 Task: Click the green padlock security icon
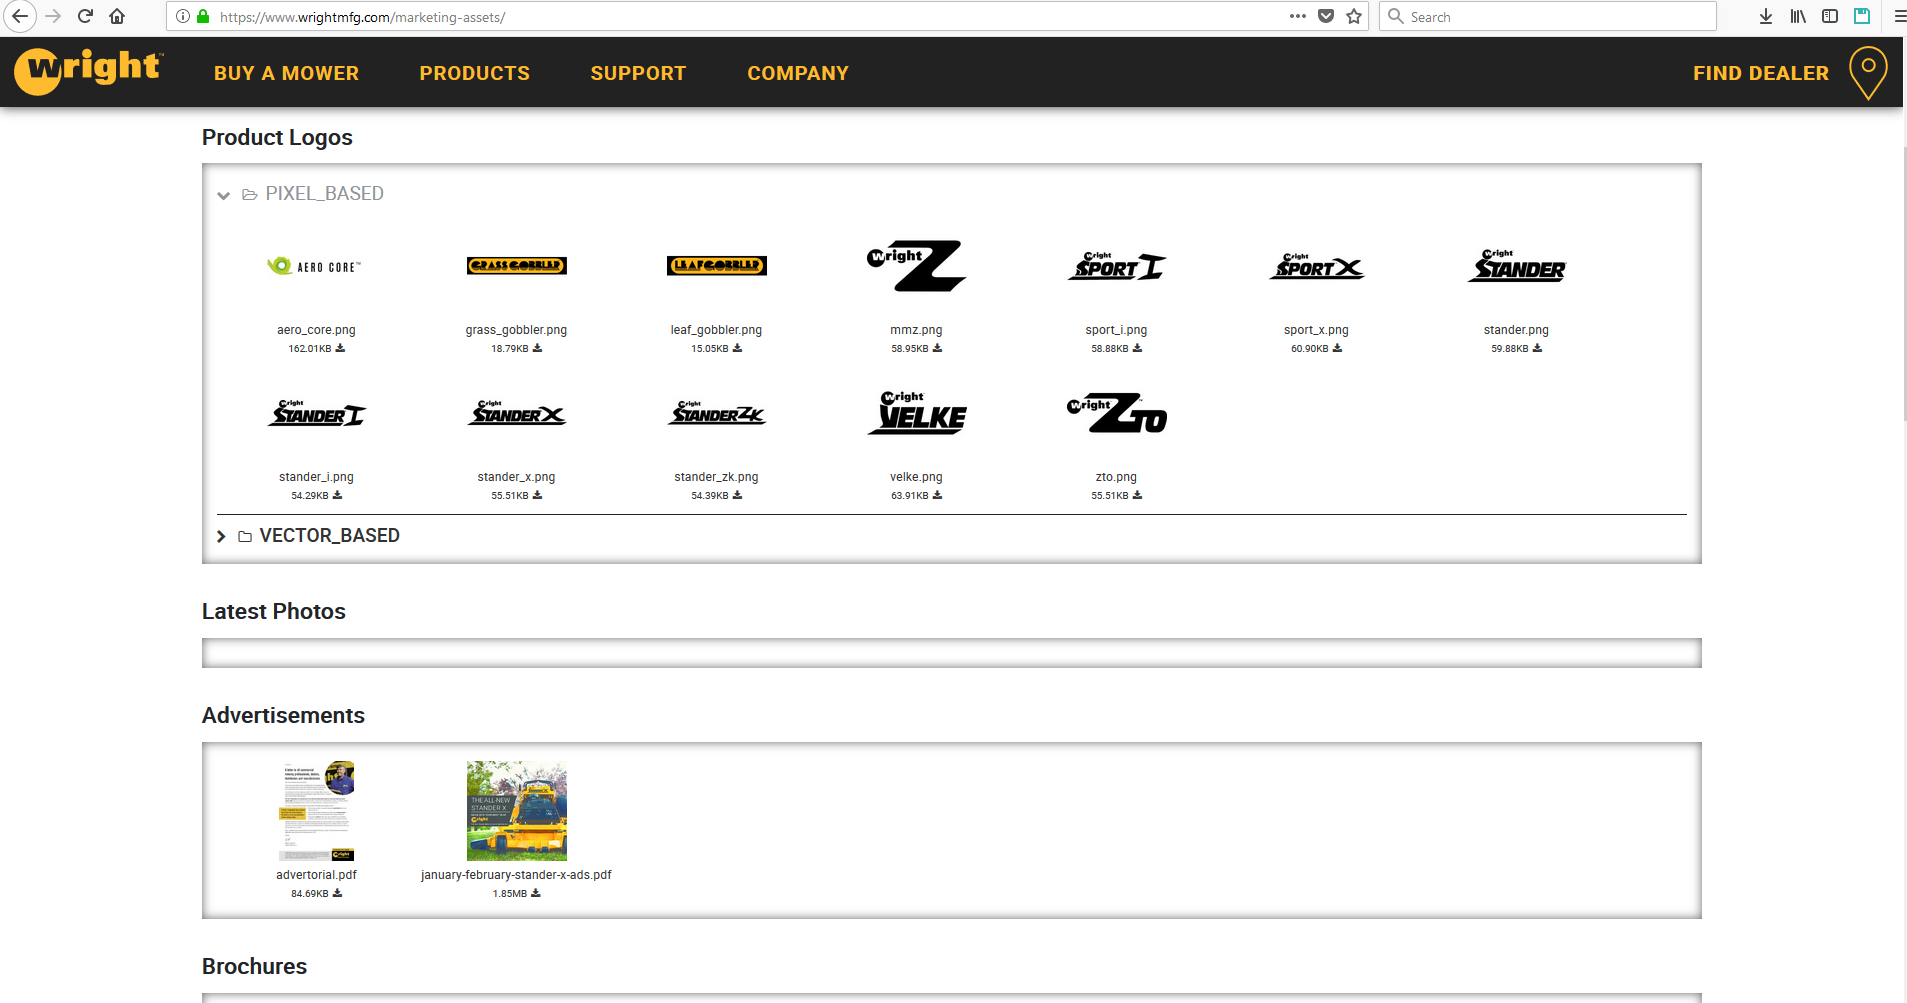[203, 16]
